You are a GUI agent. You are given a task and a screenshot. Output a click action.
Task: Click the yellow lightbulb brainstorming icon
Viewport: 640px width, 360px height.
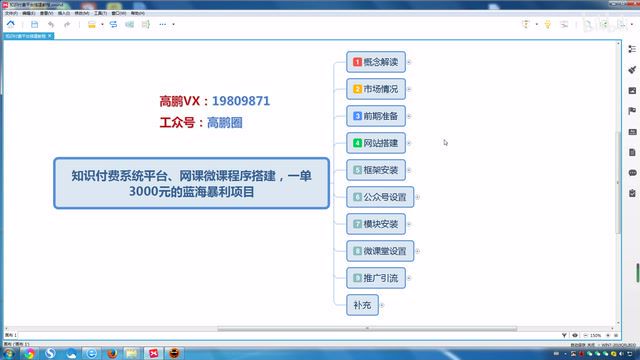click(x=548, y=24)
